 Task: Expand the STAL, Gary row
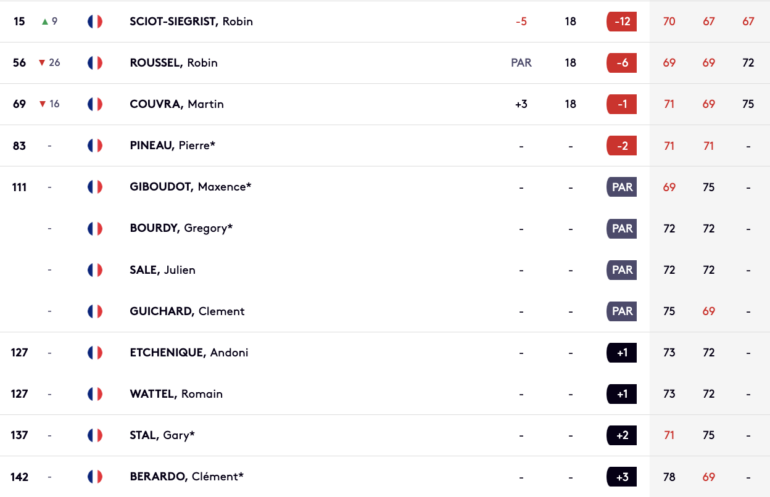[385, 435]
